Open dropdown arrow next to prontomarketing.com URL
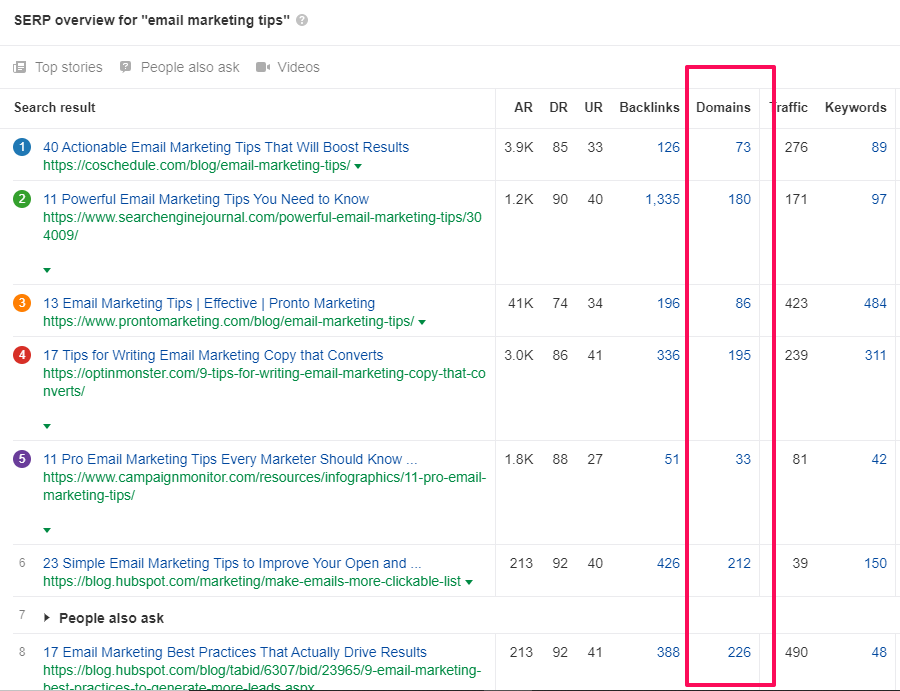The width and height of the screenshot is (900, 691). 422,322
